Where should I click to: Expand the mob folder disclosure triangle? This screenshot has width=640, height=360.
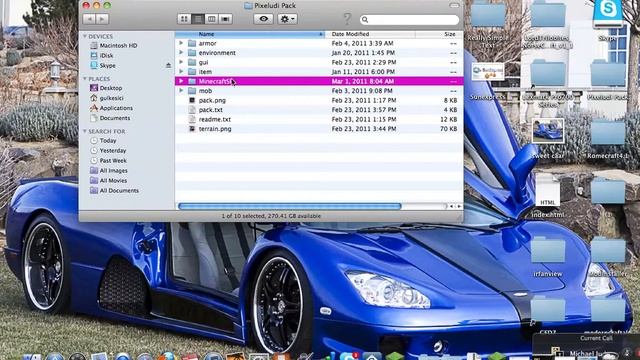pos(181,91)
